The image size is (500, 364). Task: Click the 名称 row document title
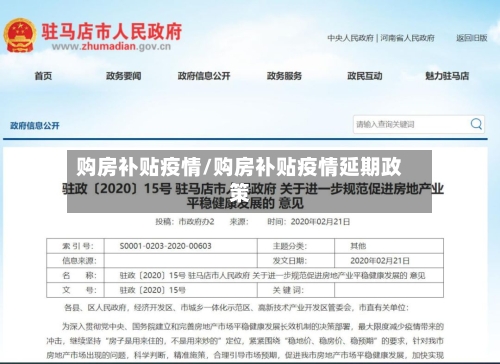272,275
